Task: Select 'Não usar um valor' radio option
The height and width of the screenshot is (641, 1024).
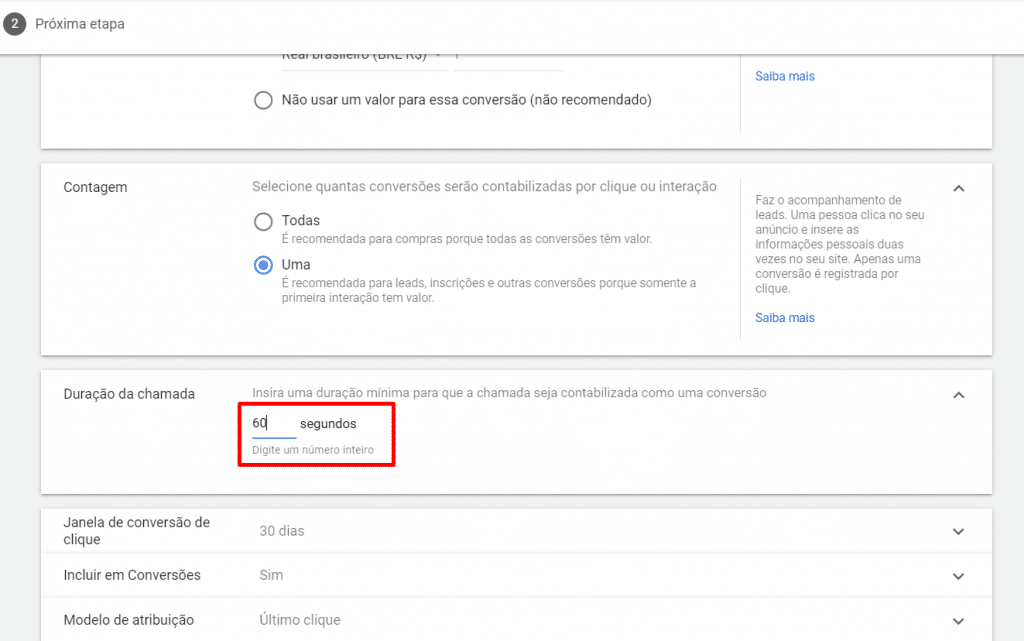Action: [x=263, y=100]
